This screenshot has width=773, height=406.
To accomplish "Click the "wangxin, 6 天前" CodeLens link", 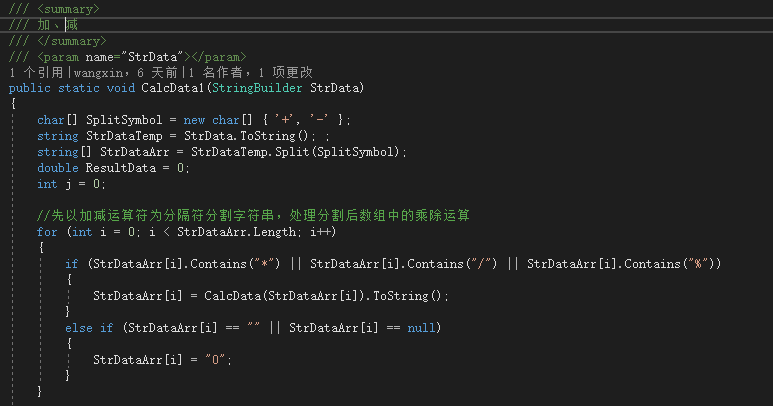I will (x=117, y=73).
